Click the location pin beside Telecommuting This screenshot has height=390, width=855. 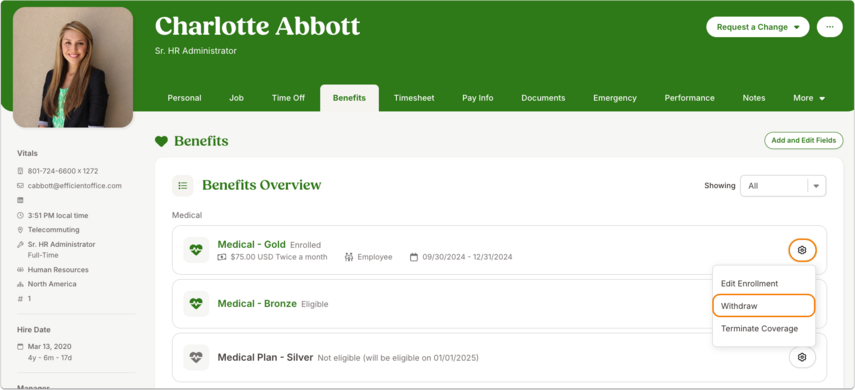pos(20,230)
